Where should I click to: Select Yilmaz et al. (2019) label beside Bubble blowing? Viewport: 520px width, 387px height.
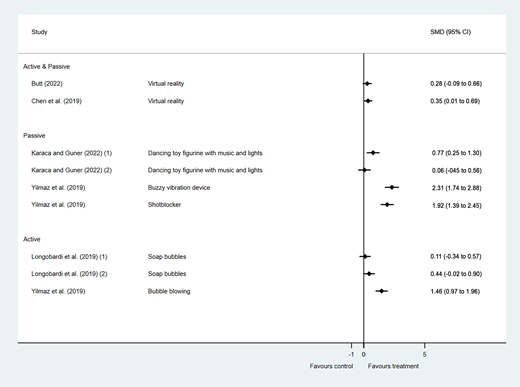click(58, 291)
